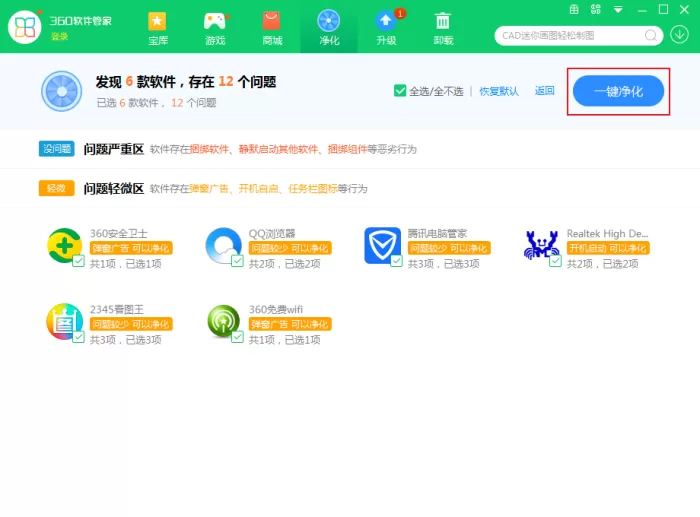
Task: Click the CAD search input field
Action: coord(571,36)
